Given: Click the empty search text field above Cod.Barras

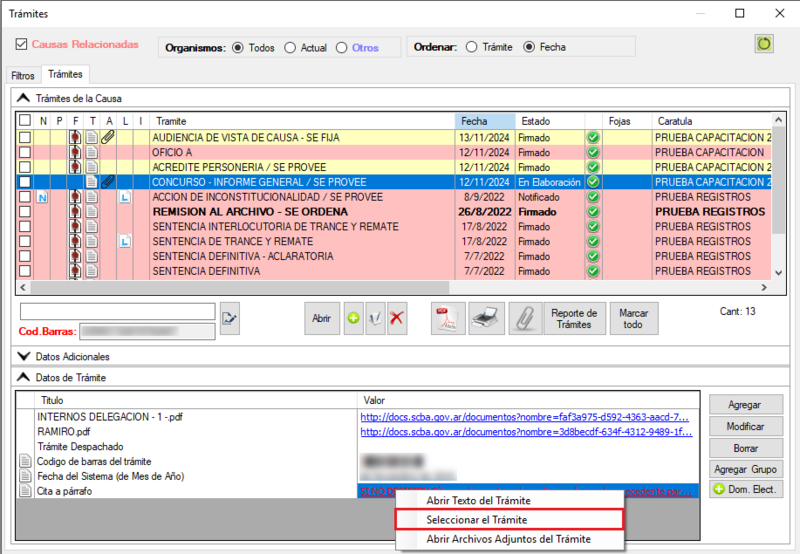Looking at the screenshot, I should [117, 311].
